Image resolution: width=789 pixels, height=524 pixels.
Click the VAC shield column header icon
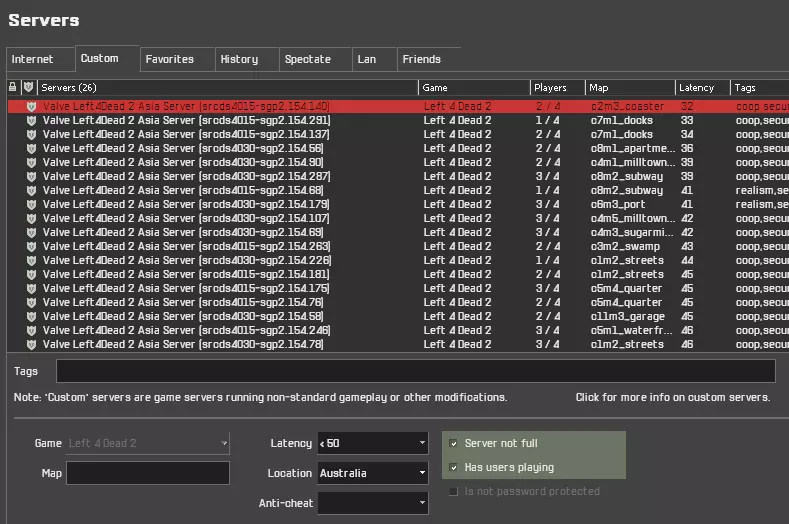click(x=29, y=88)
